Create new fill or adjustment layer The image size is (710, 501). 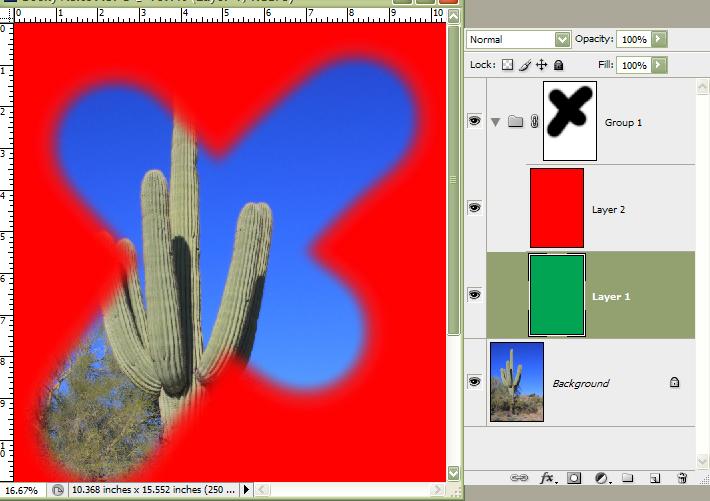603,479
